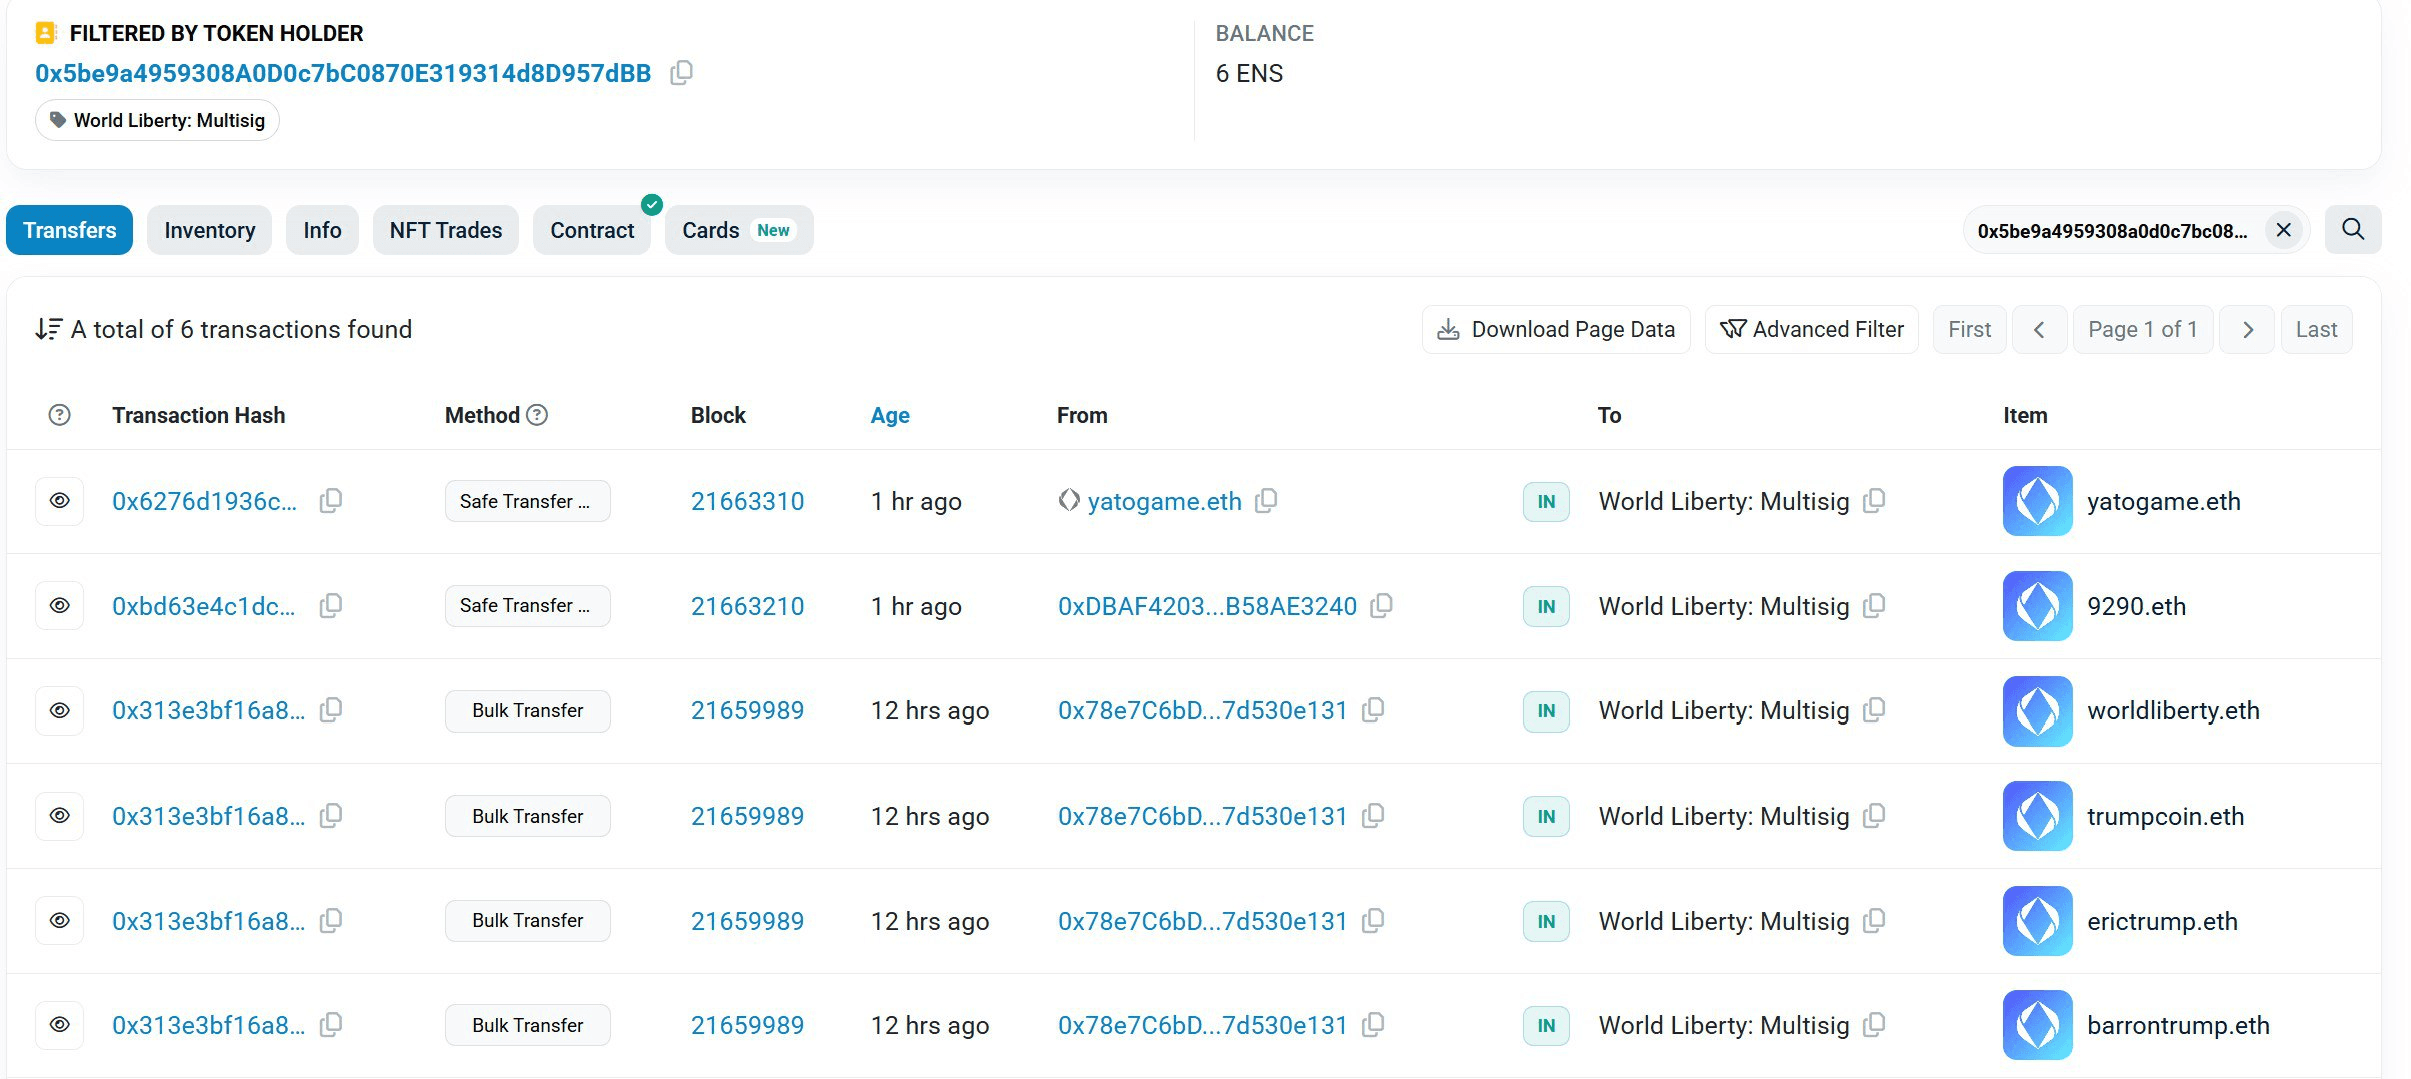Copy To address in worldliberty.eth row
Viewport: 2411px width, 1079px height.
coord(1874,710)
